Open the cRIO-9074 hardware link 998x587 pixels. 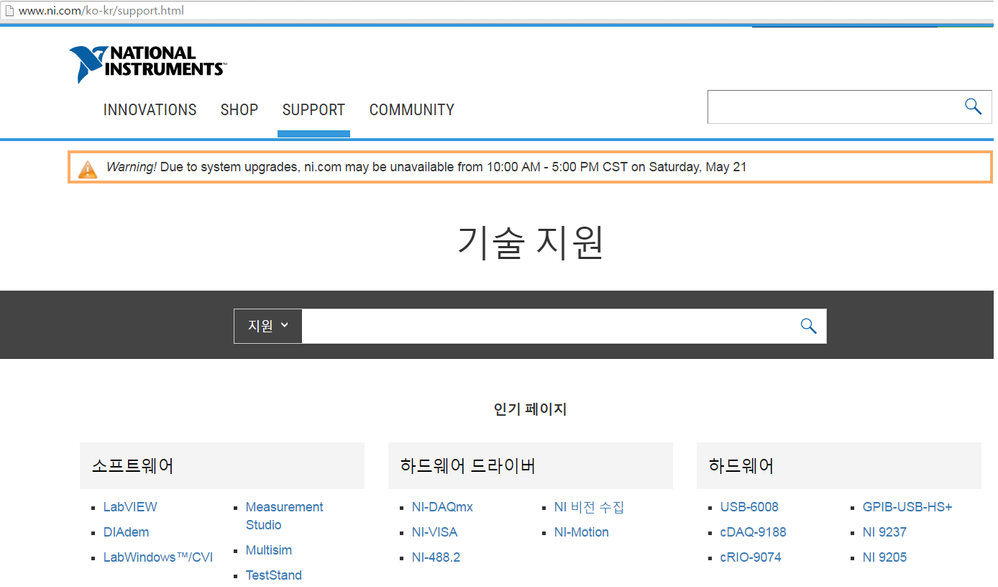750,557
